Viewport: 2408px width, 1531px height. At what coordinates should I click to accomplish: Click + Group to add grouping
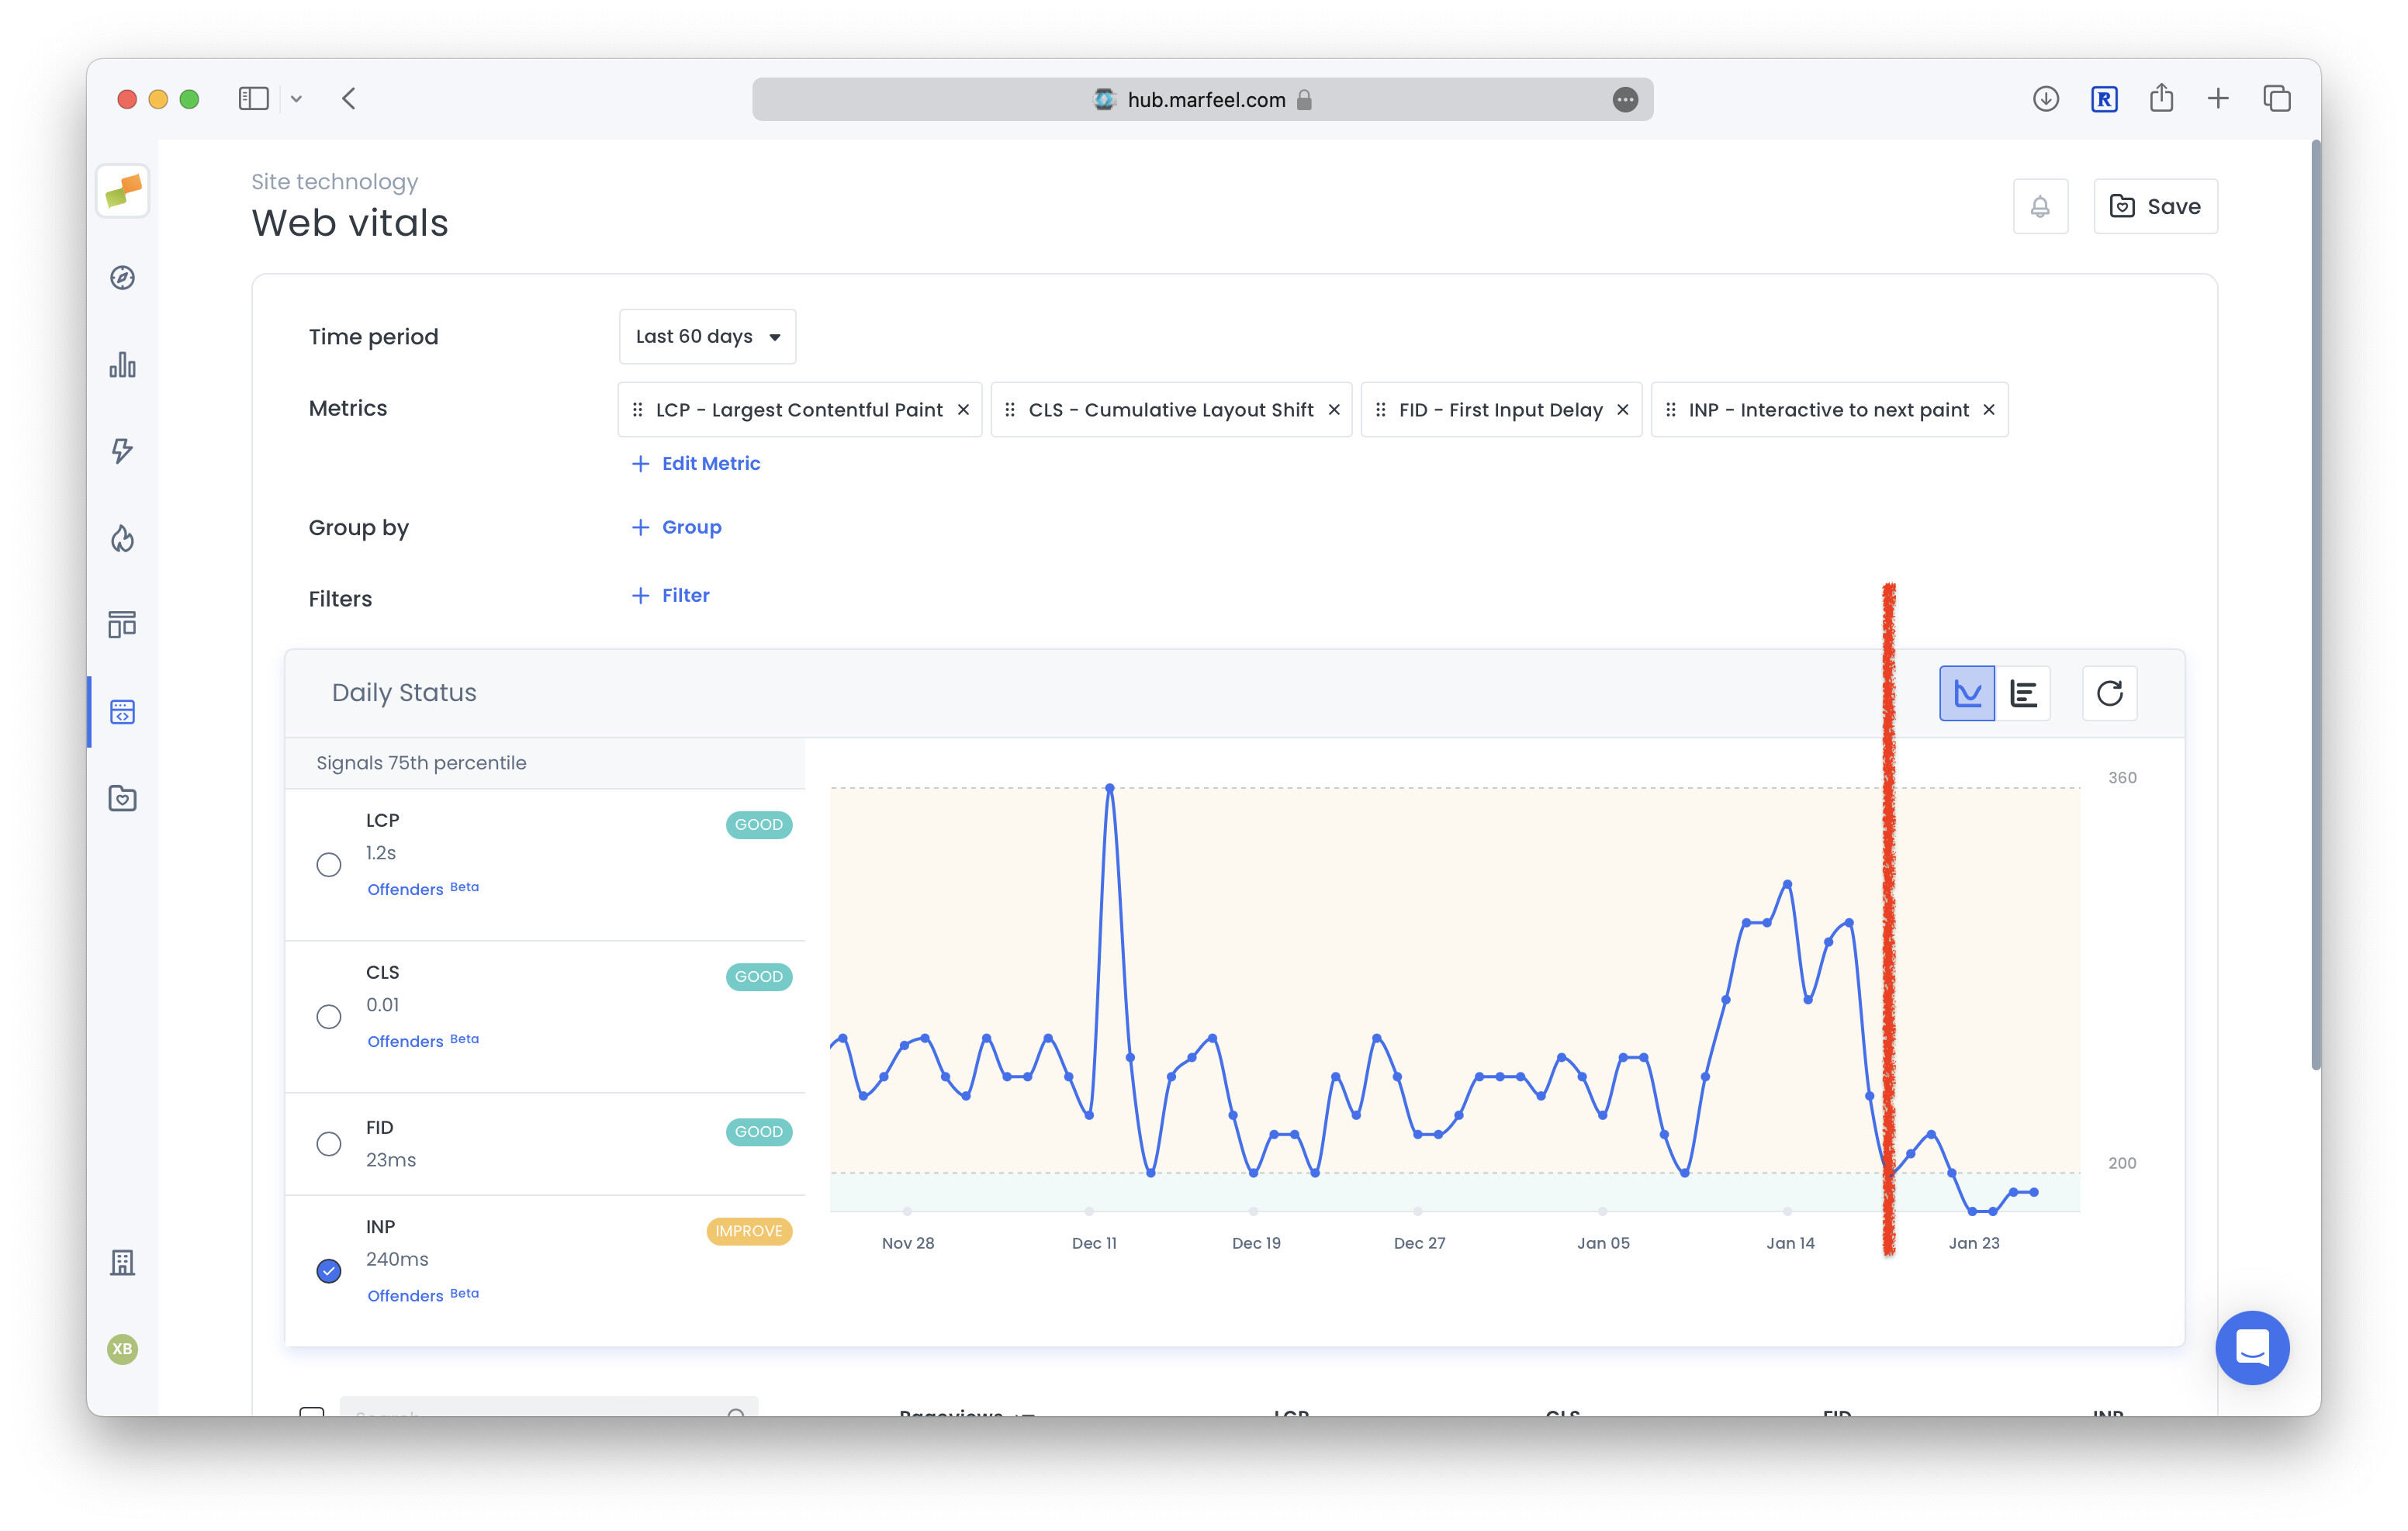click(677, 527)
